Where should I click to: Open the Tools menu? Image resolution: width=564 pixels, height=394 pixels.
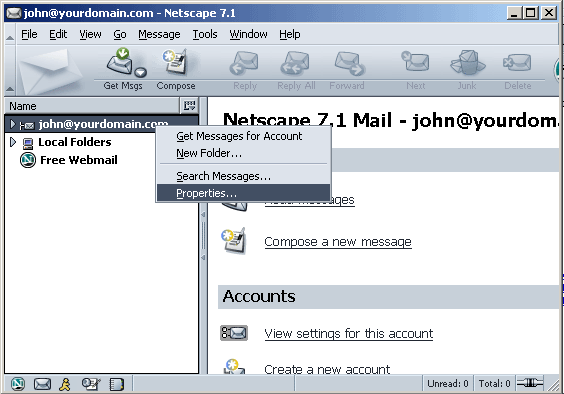pos(205,34)
